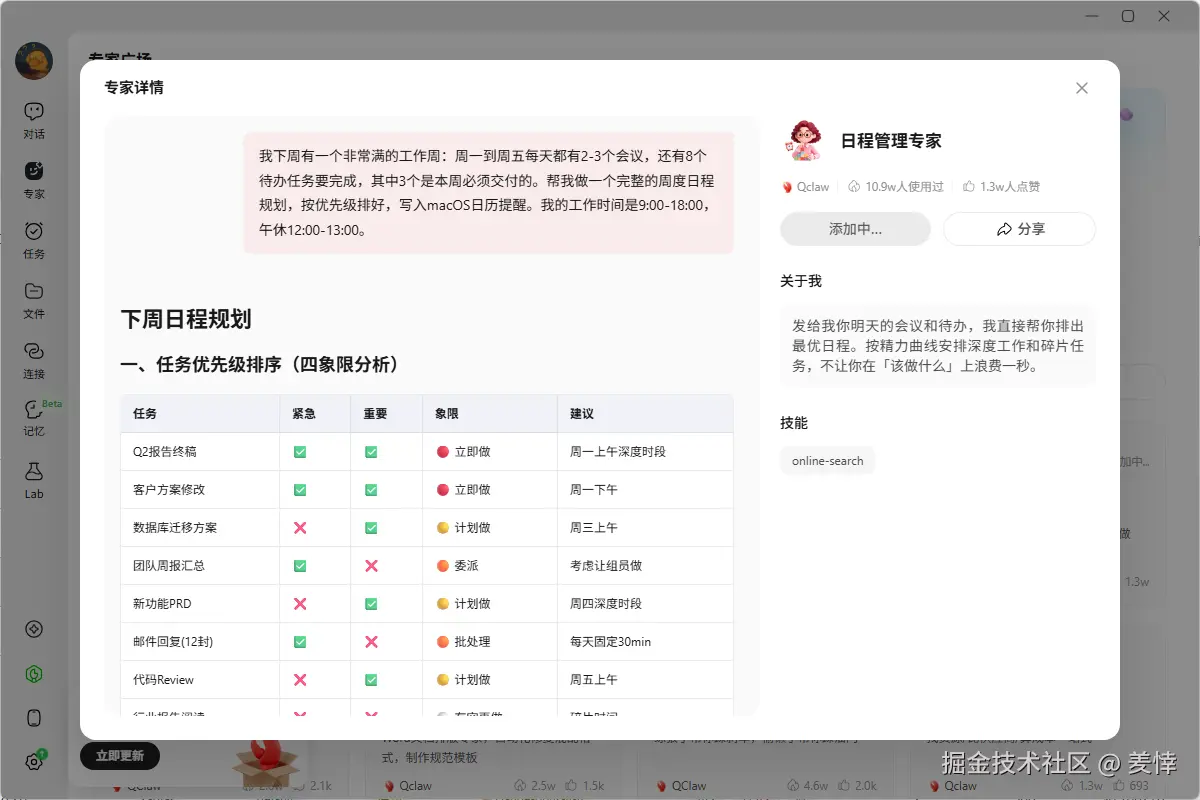Click the usage icon beside 10.9w人使用过

tap(854, 187)
